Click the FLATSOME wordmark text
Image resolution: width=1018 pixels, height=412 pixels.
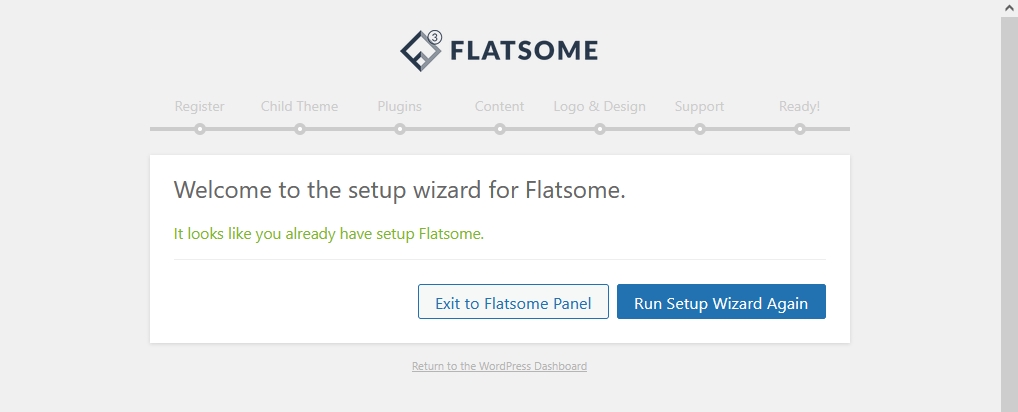coord(524,51)
